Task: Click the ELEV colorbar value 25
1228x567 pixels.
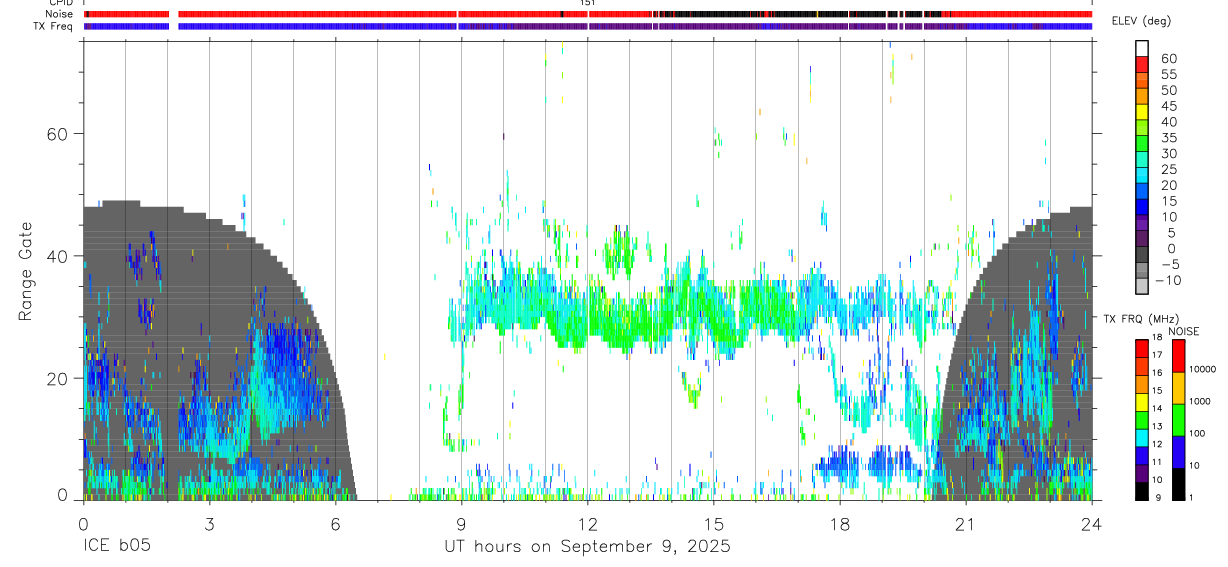Action: (x=1169, y=170)
